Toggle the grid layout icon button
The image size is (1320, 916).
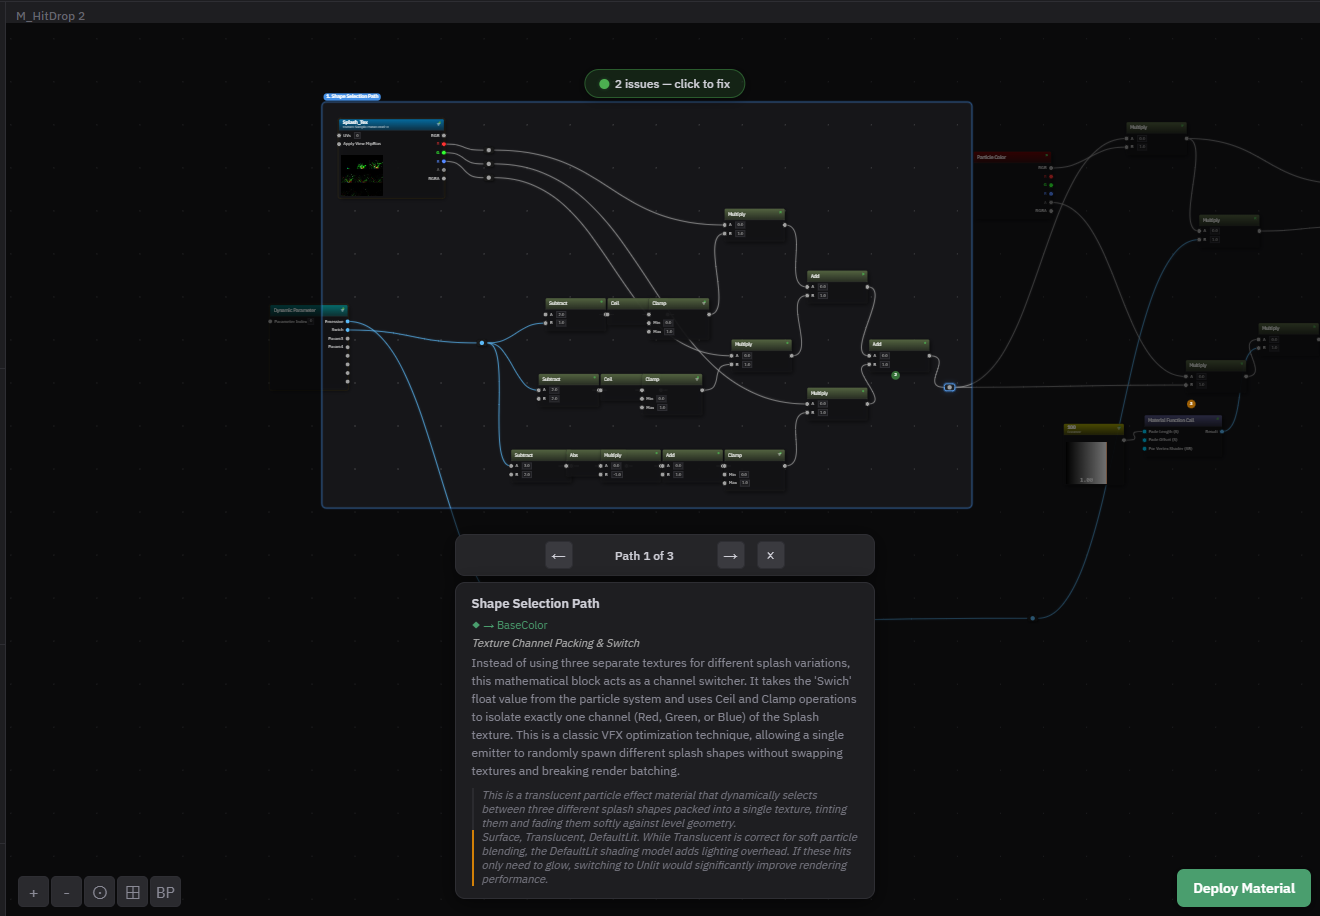133,893
